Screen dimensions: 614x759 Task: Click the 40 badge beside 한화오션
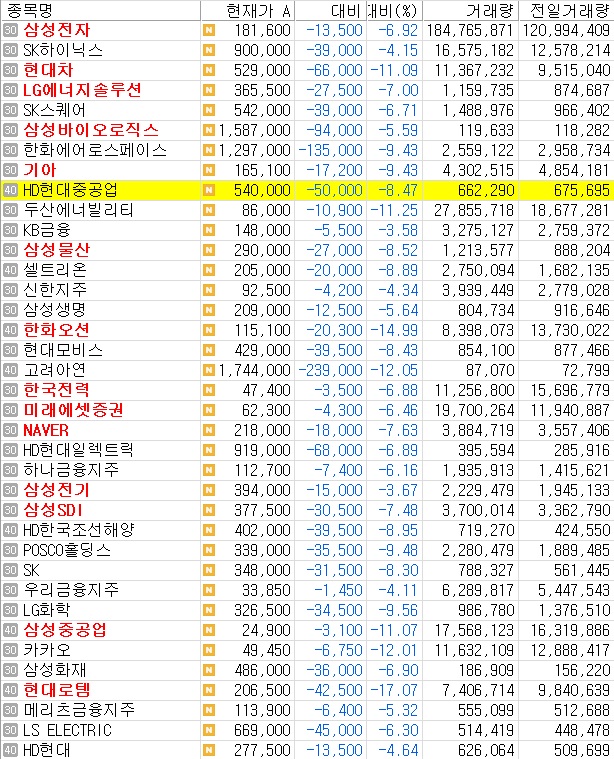10,330
